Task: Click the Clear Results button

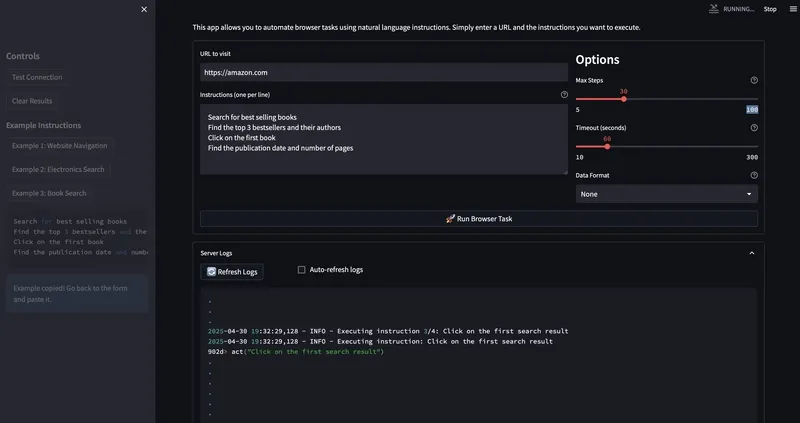Action: coord(32,101)
